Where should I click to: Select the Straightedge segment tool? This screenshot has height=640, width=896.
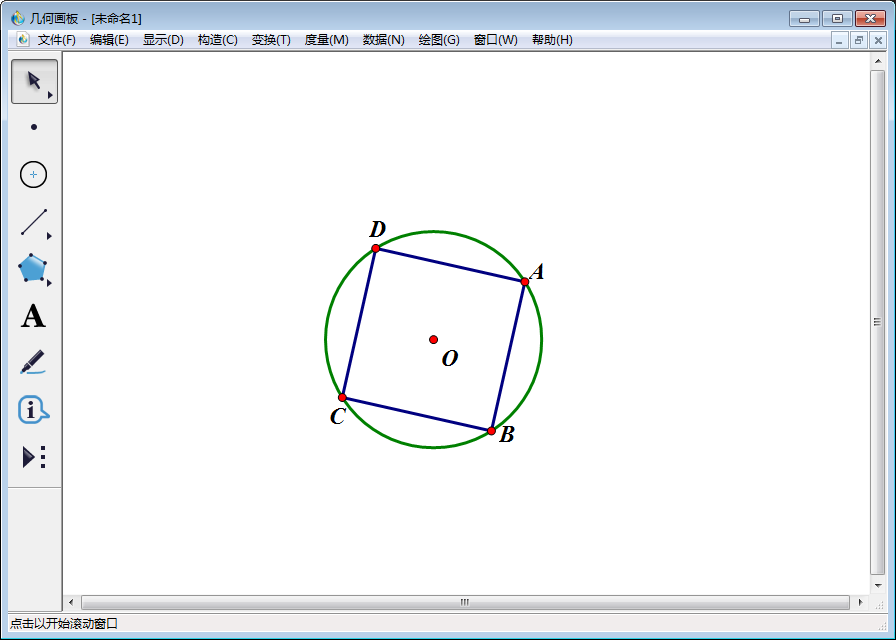(34, 222)
